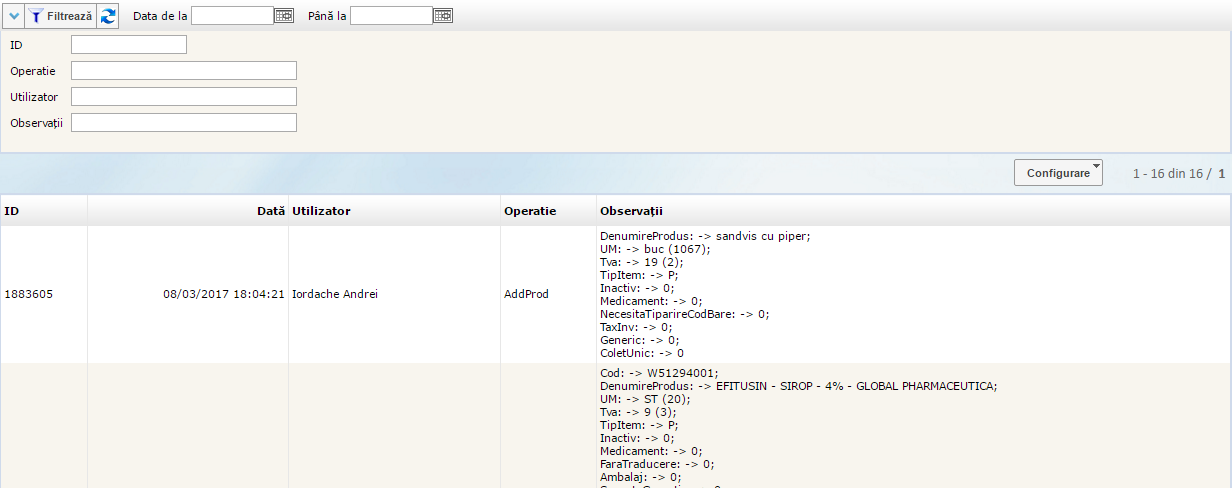Screen dimensions: 1232x488
Task: Click into the ID filter field
Action: click(x=128, y=45)
